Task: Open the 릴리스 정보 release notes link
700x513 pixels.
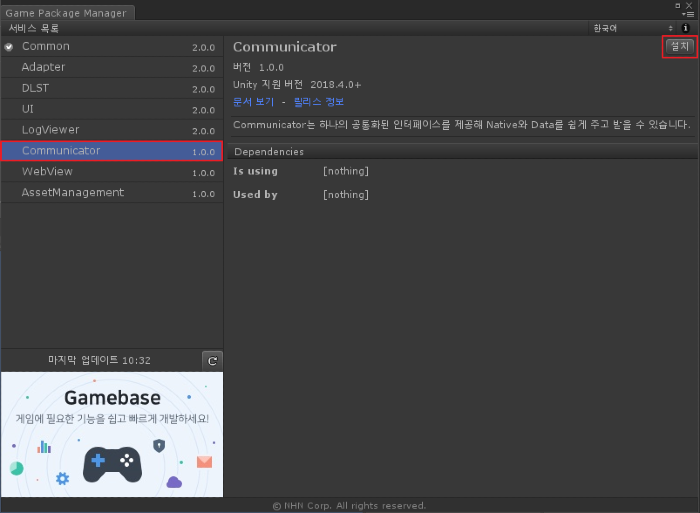Action: tap(319, 102)
